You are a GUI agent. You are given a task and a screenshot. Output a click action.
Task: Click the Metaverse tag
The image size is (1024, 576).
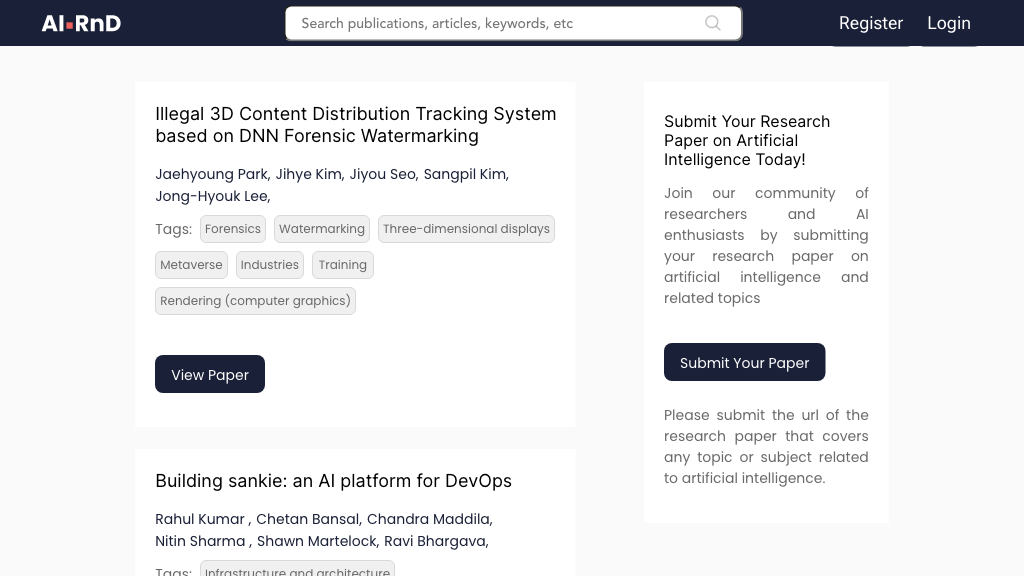(191, 265)
